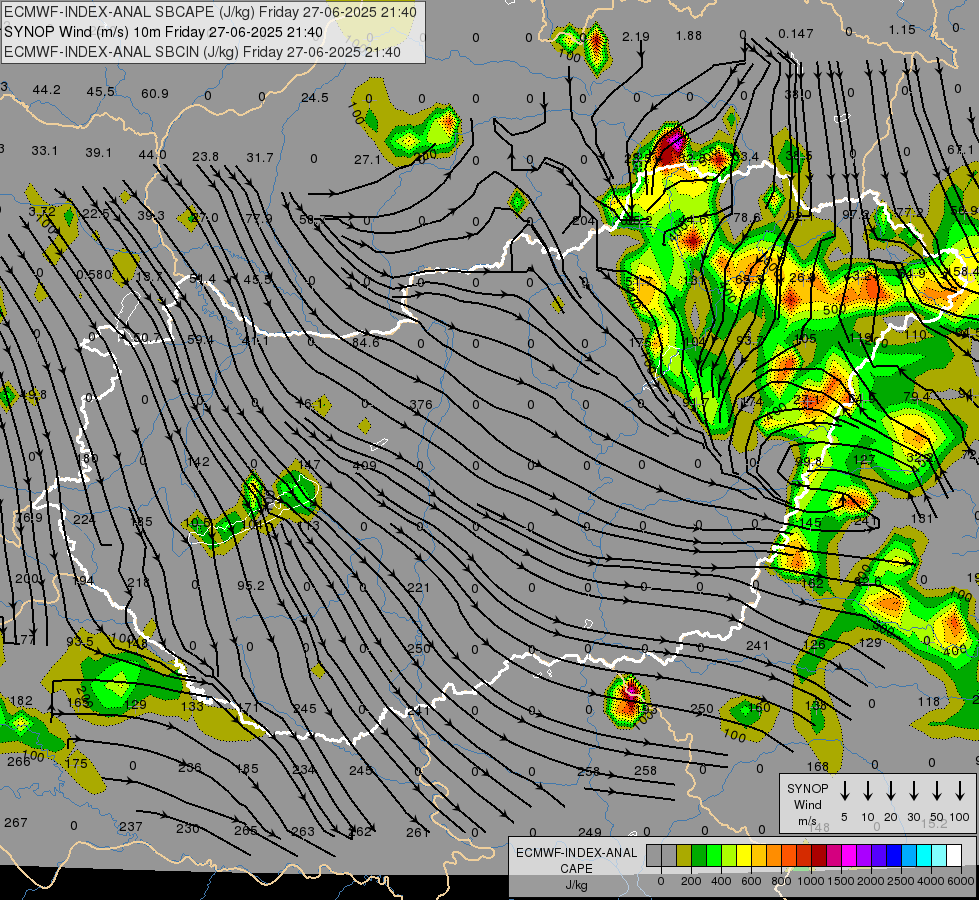The width and height of the screenshot is (979, 900).
Task: Click the 1000 tick label on CAPE scale
Action: (812, 881)
